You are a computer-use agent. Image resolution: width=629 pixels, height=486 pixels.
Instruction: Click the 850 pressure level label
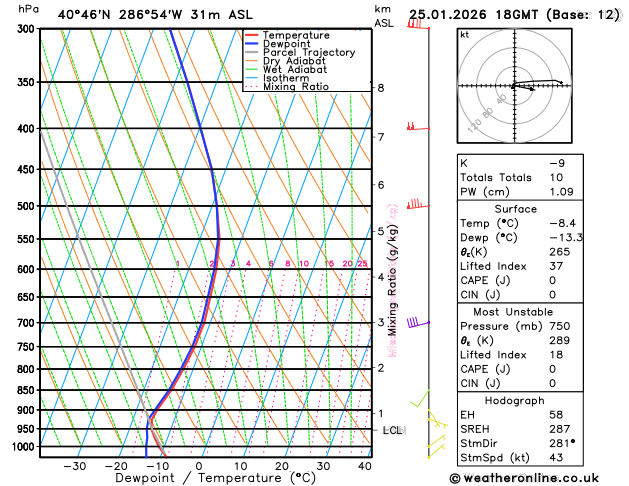tap(28, 390)
